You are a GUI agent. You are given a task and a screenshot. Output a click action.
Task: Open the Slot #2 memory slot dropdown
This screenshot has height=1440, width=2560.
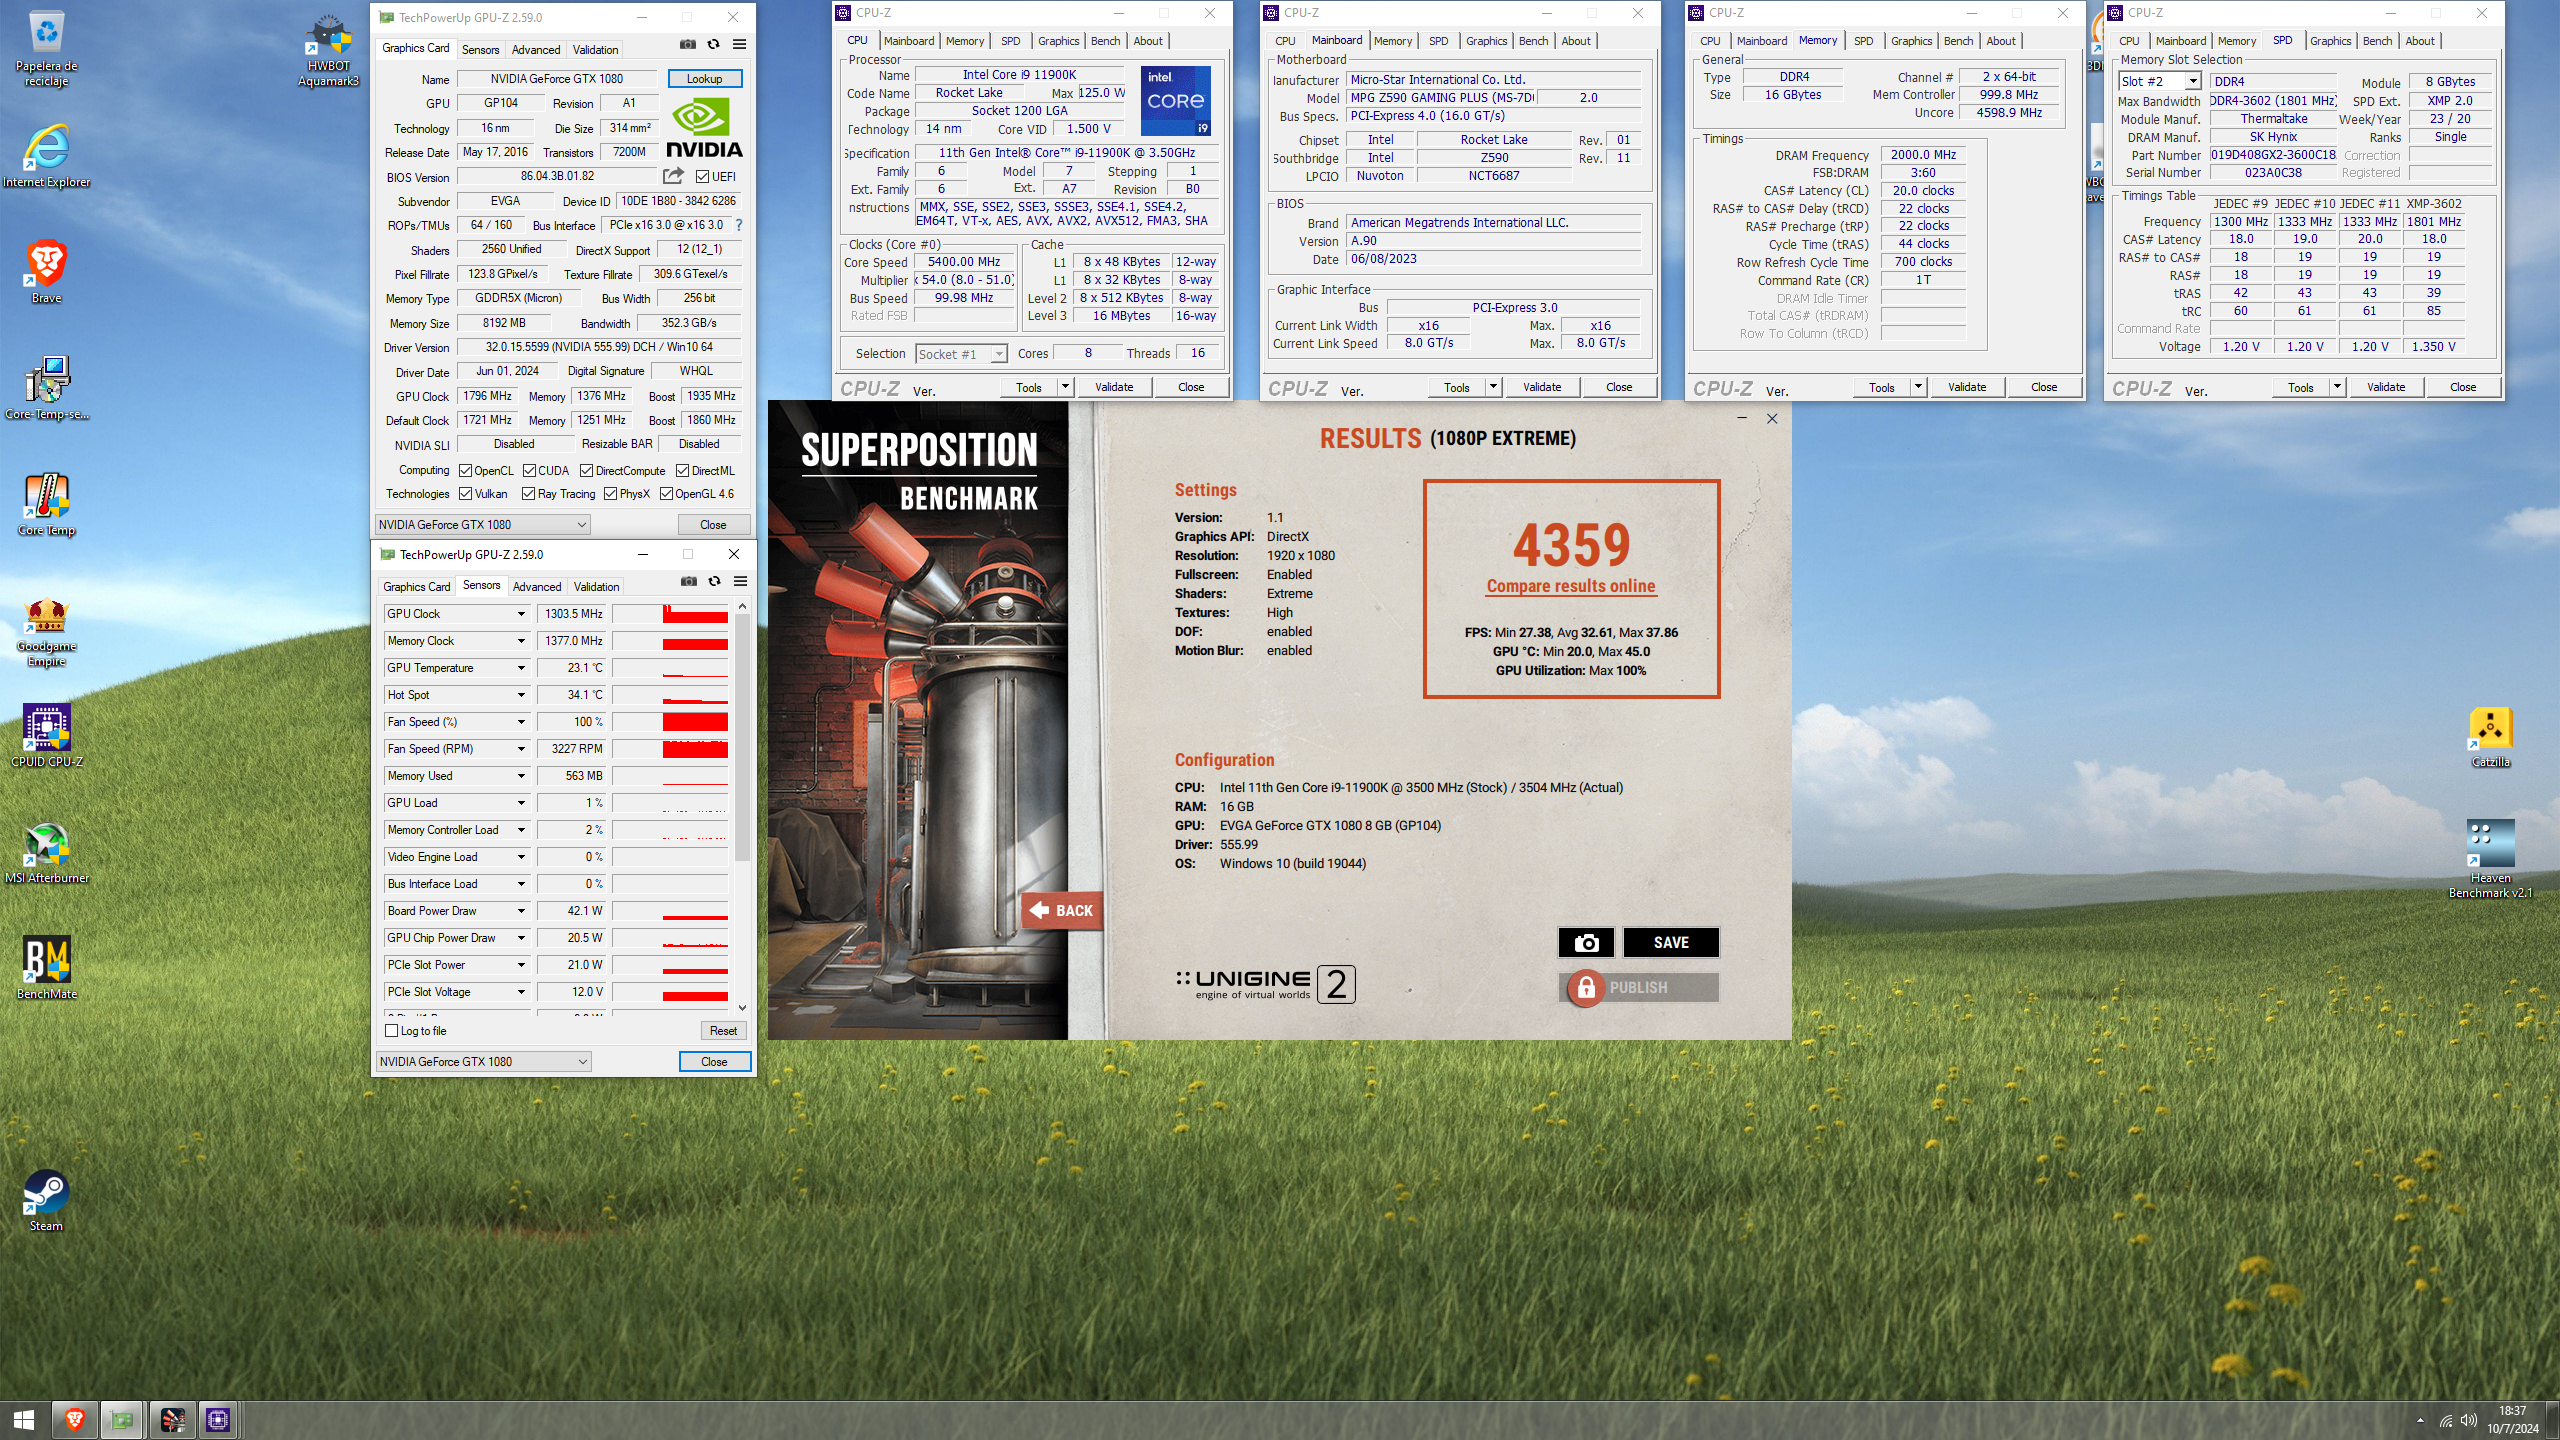(x=2160, y=82)
